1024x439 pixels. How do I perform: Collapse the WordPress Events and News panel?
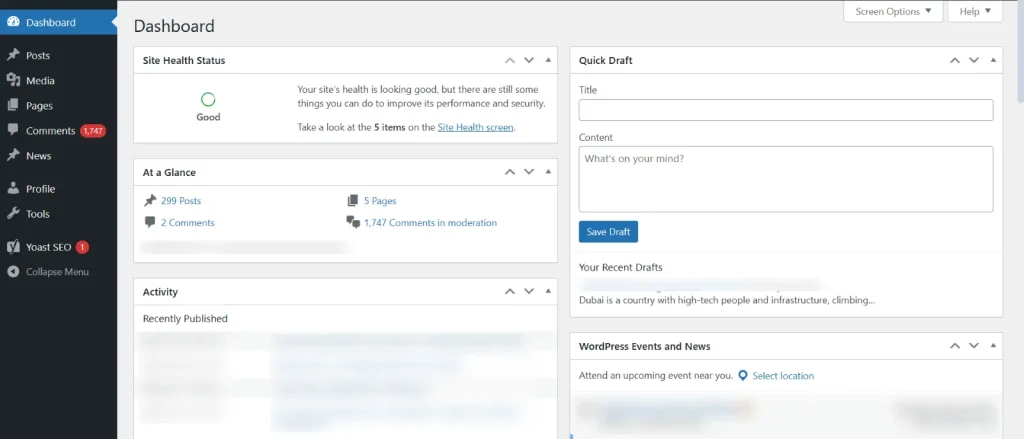(993, 346)
